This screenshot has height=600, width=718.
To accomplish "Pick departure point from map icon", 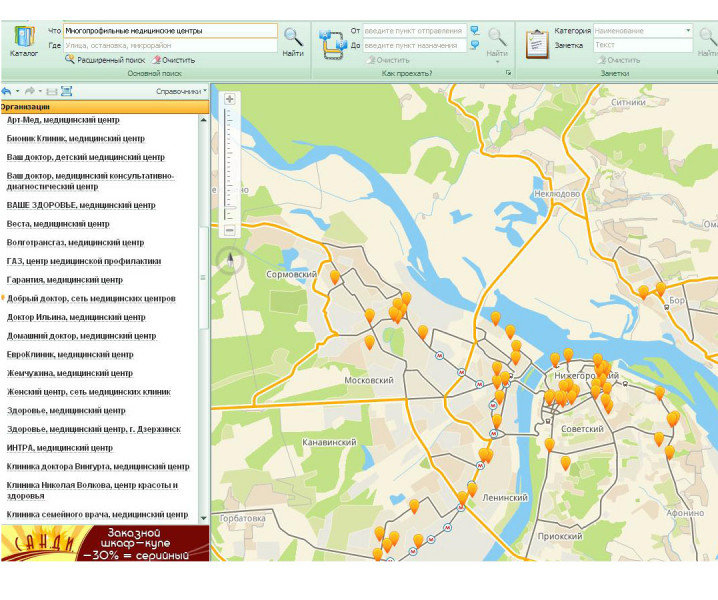I will 474,31.
